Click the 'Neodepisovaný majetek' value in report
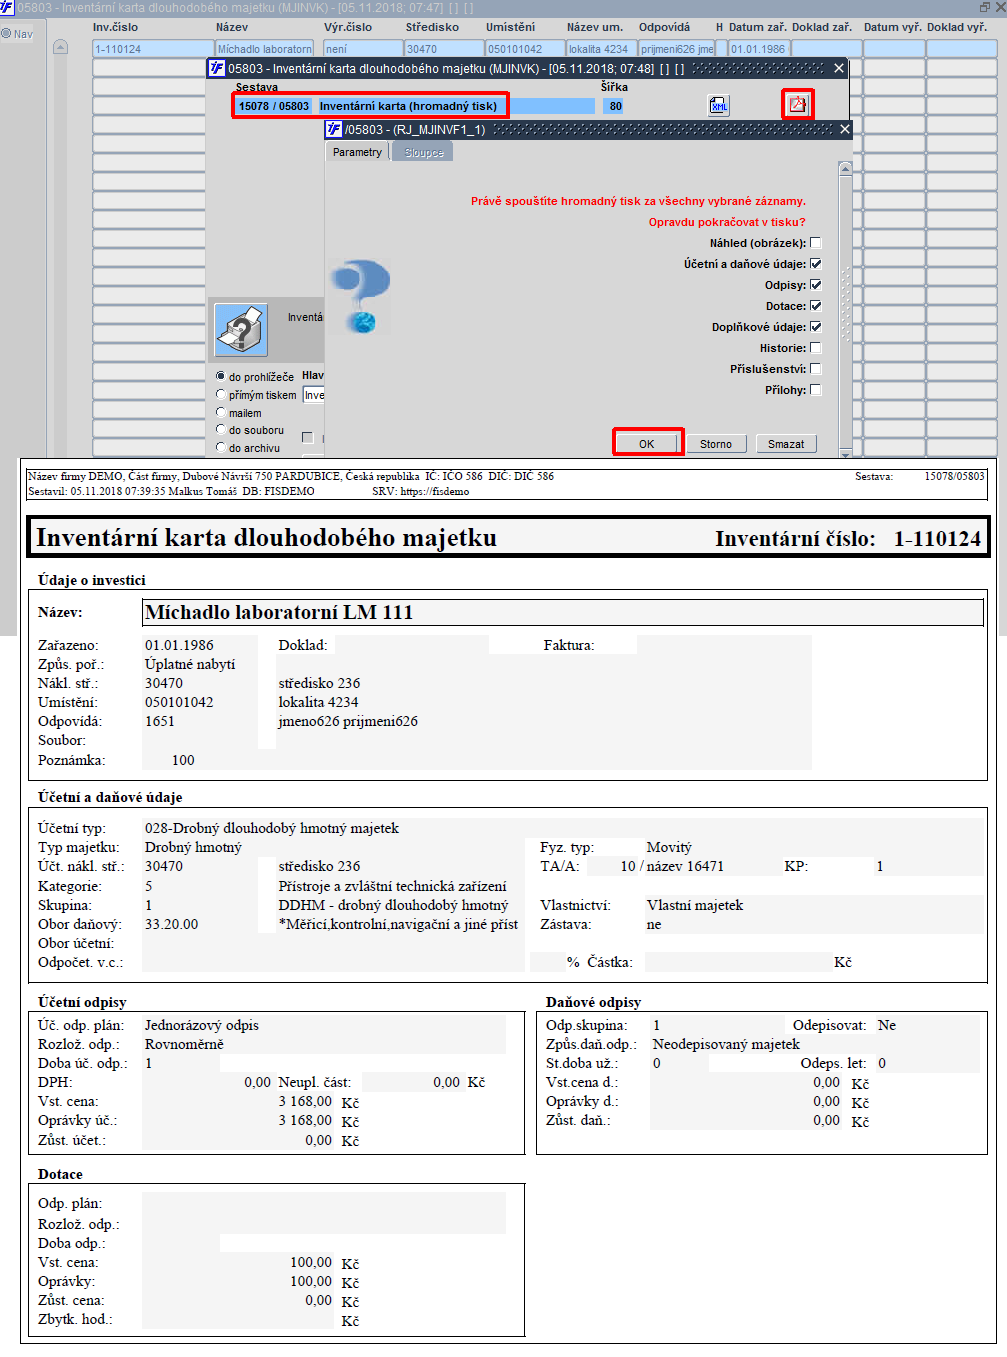This screenshot has width=1007, height=1357. tap(726, 1044)
